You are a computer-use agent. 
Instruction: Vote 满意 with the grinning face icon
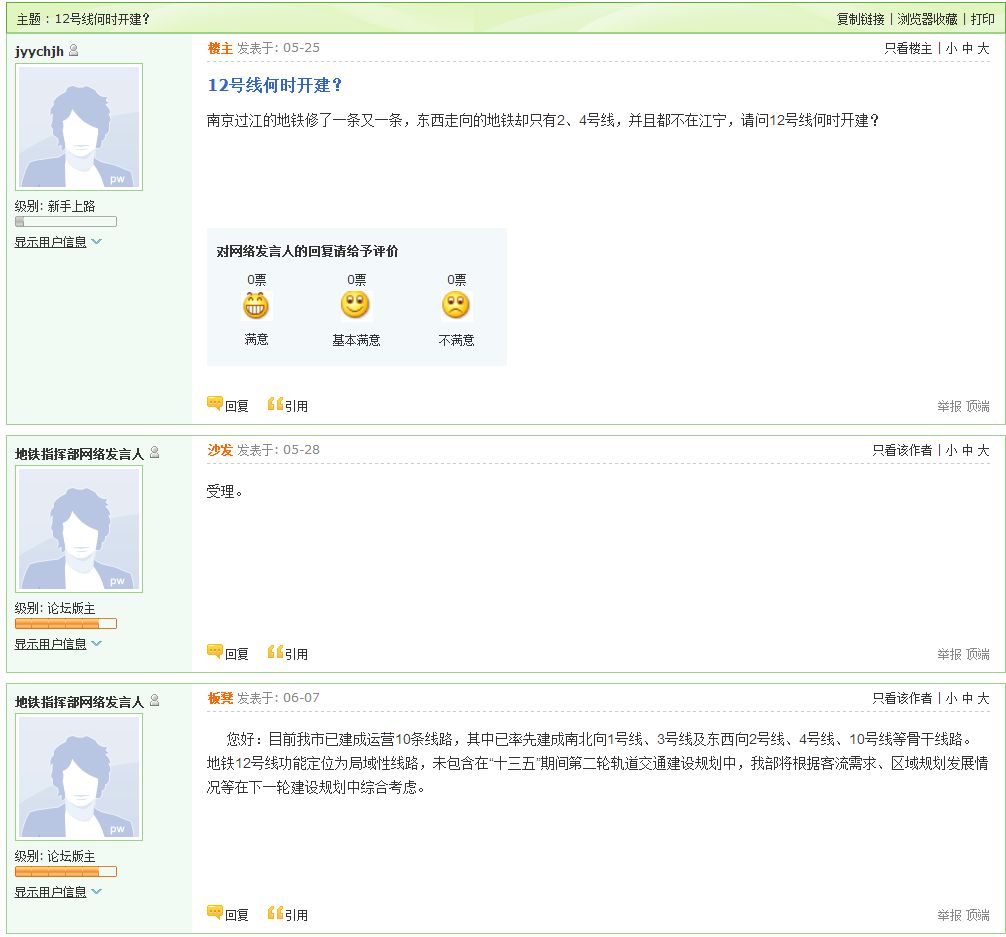(255, 305)
